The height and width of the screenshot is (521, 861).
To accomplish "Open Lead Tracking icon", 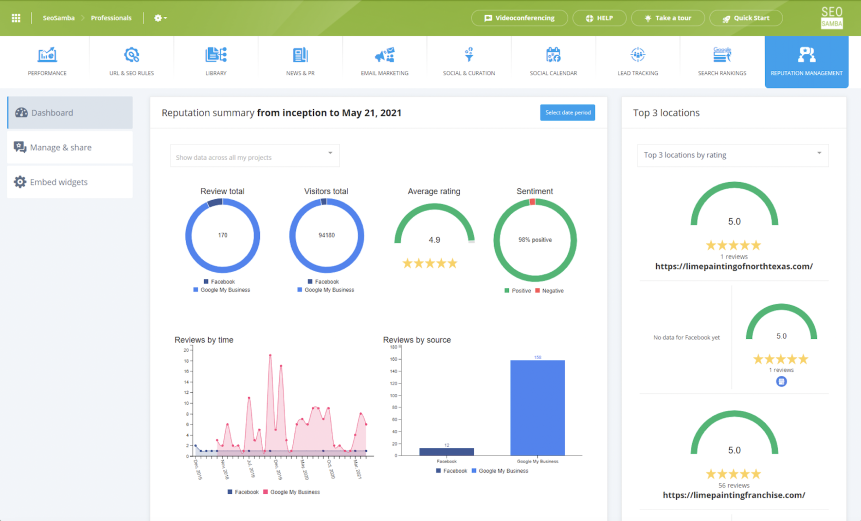I will tap(637, 55).
